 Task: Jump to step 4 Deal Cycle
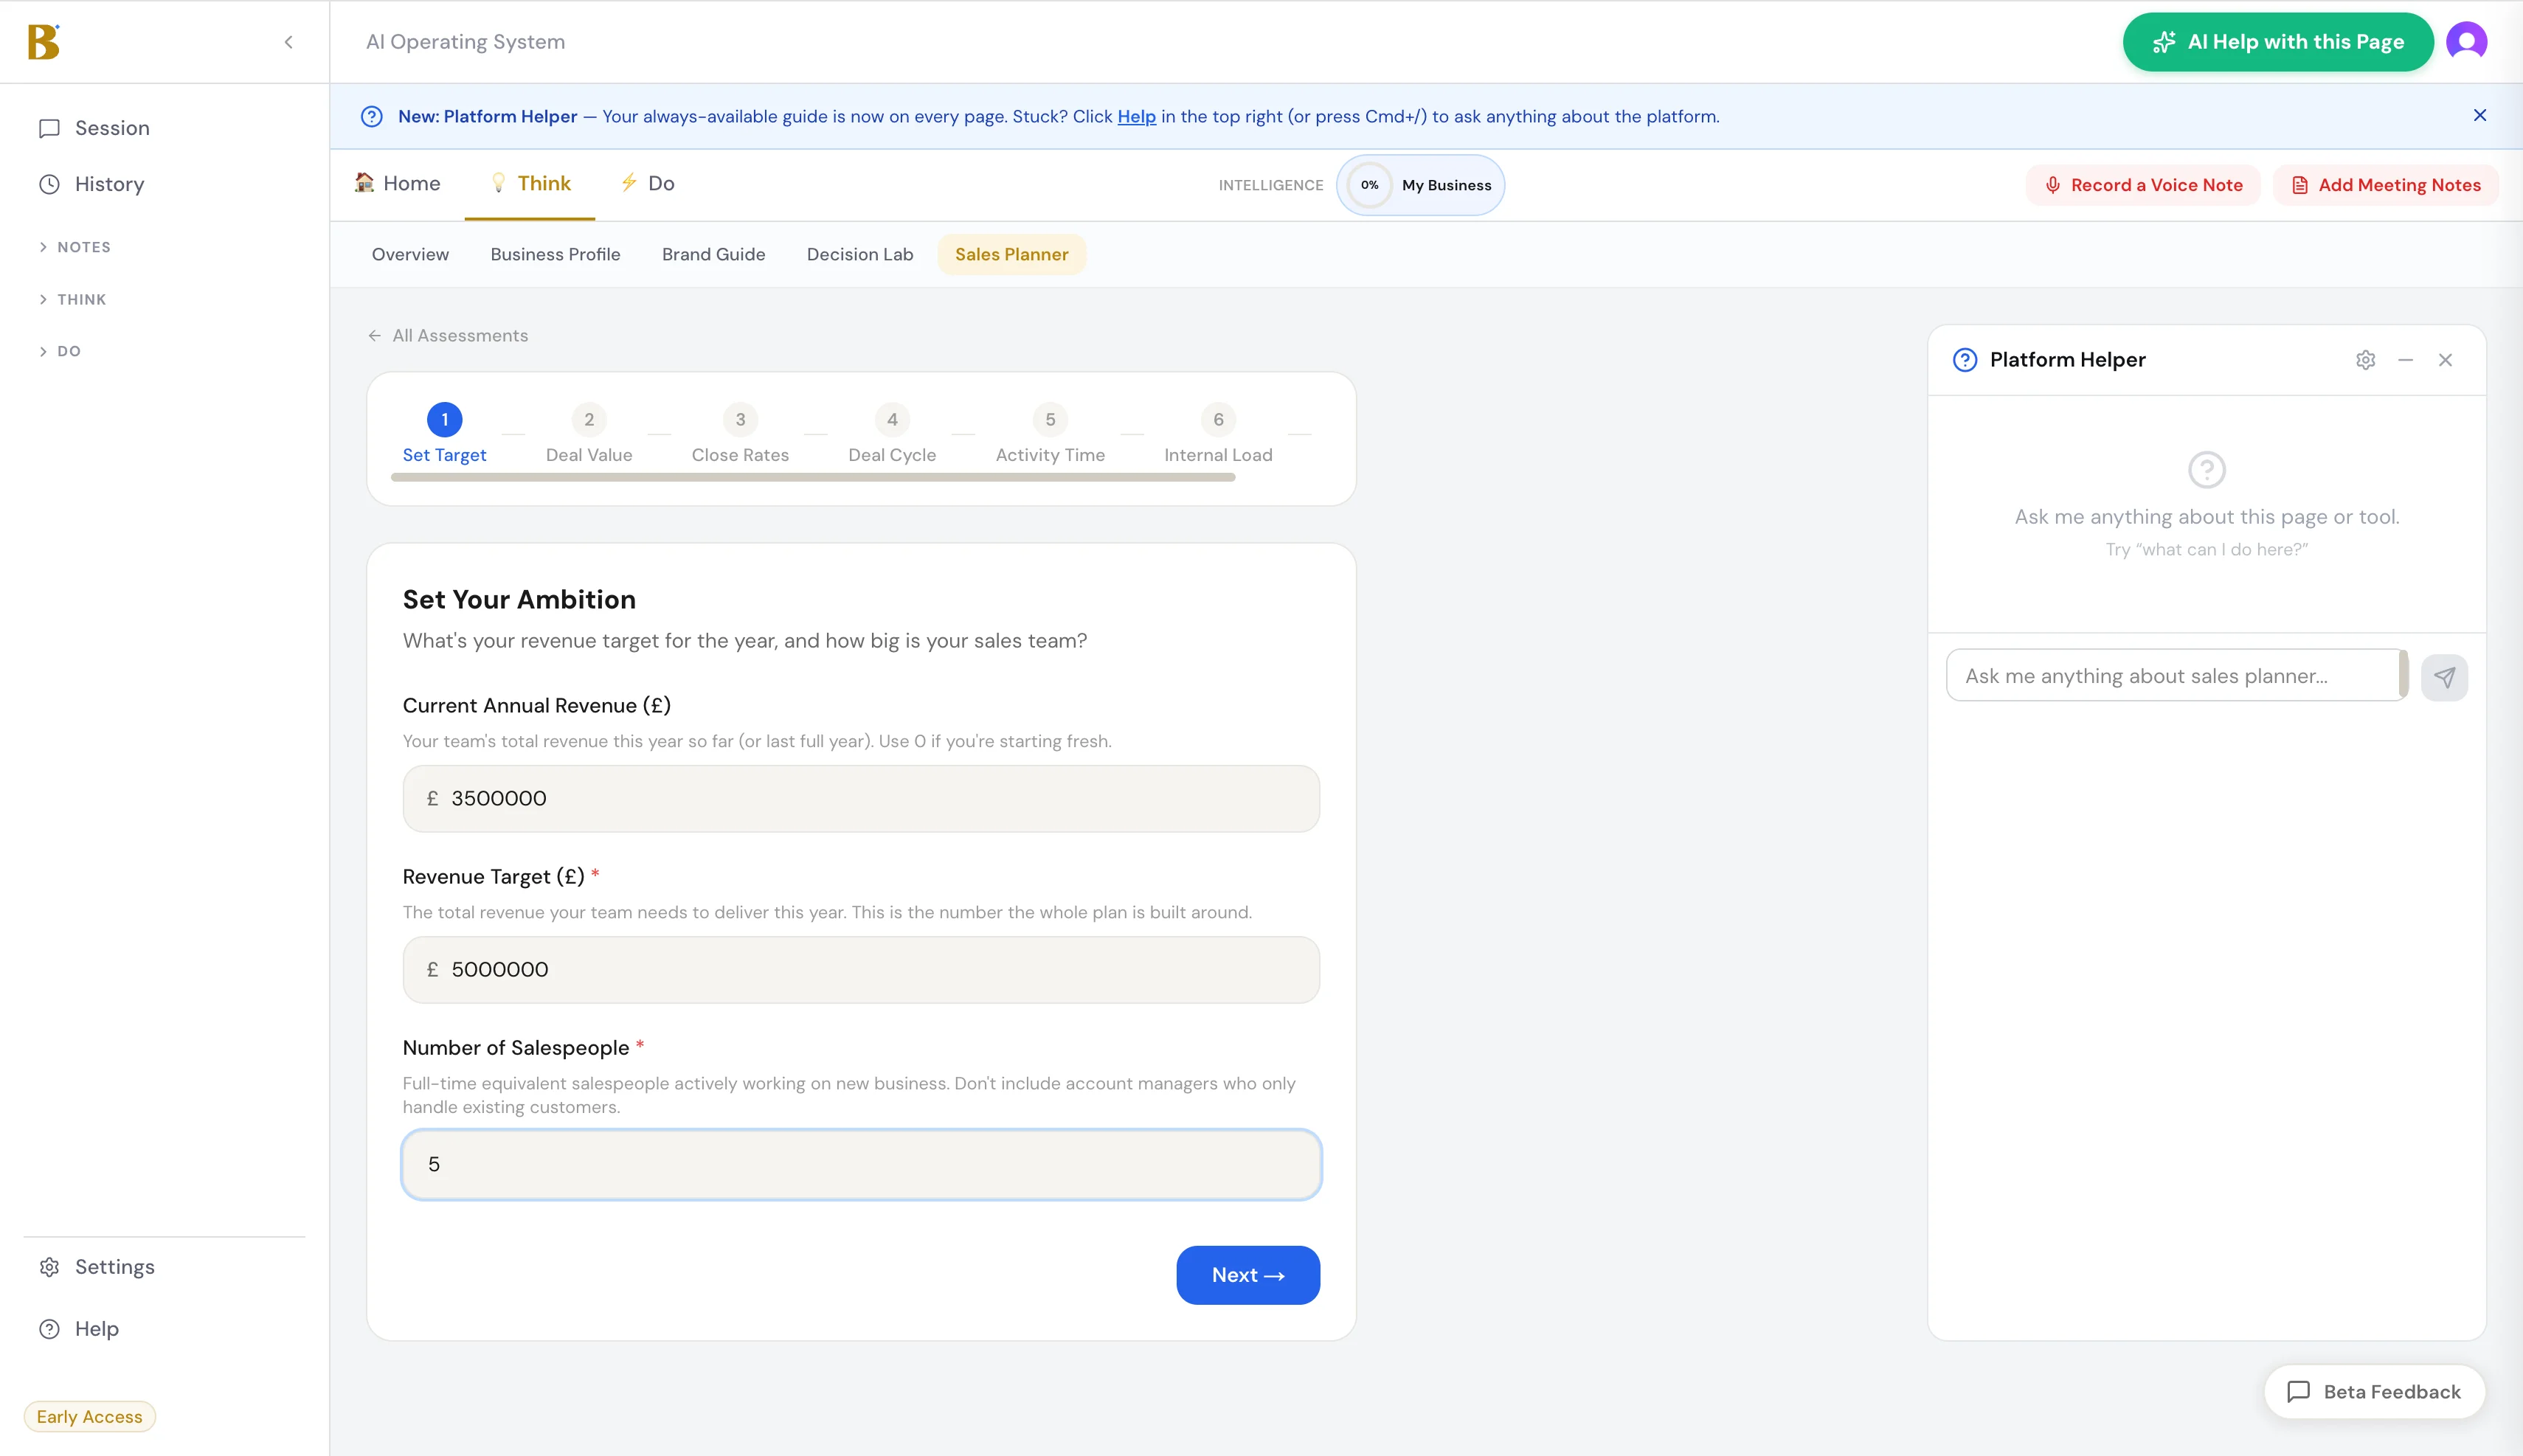point(890,420)
